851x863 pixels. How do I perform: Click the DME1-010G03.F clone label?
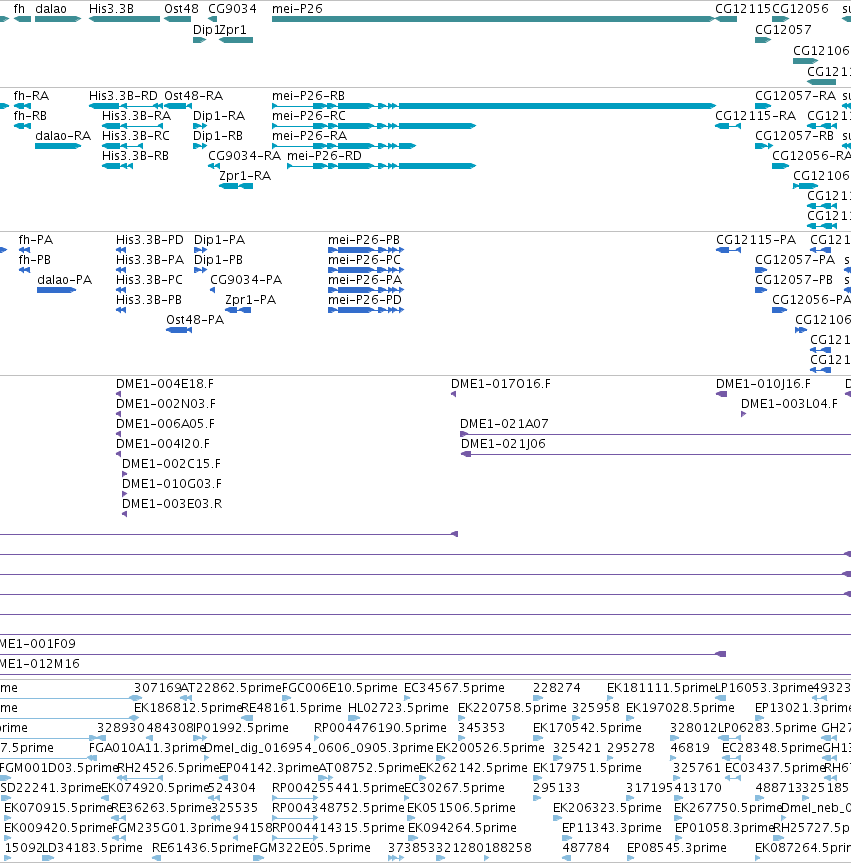click(x=172, y=484)
